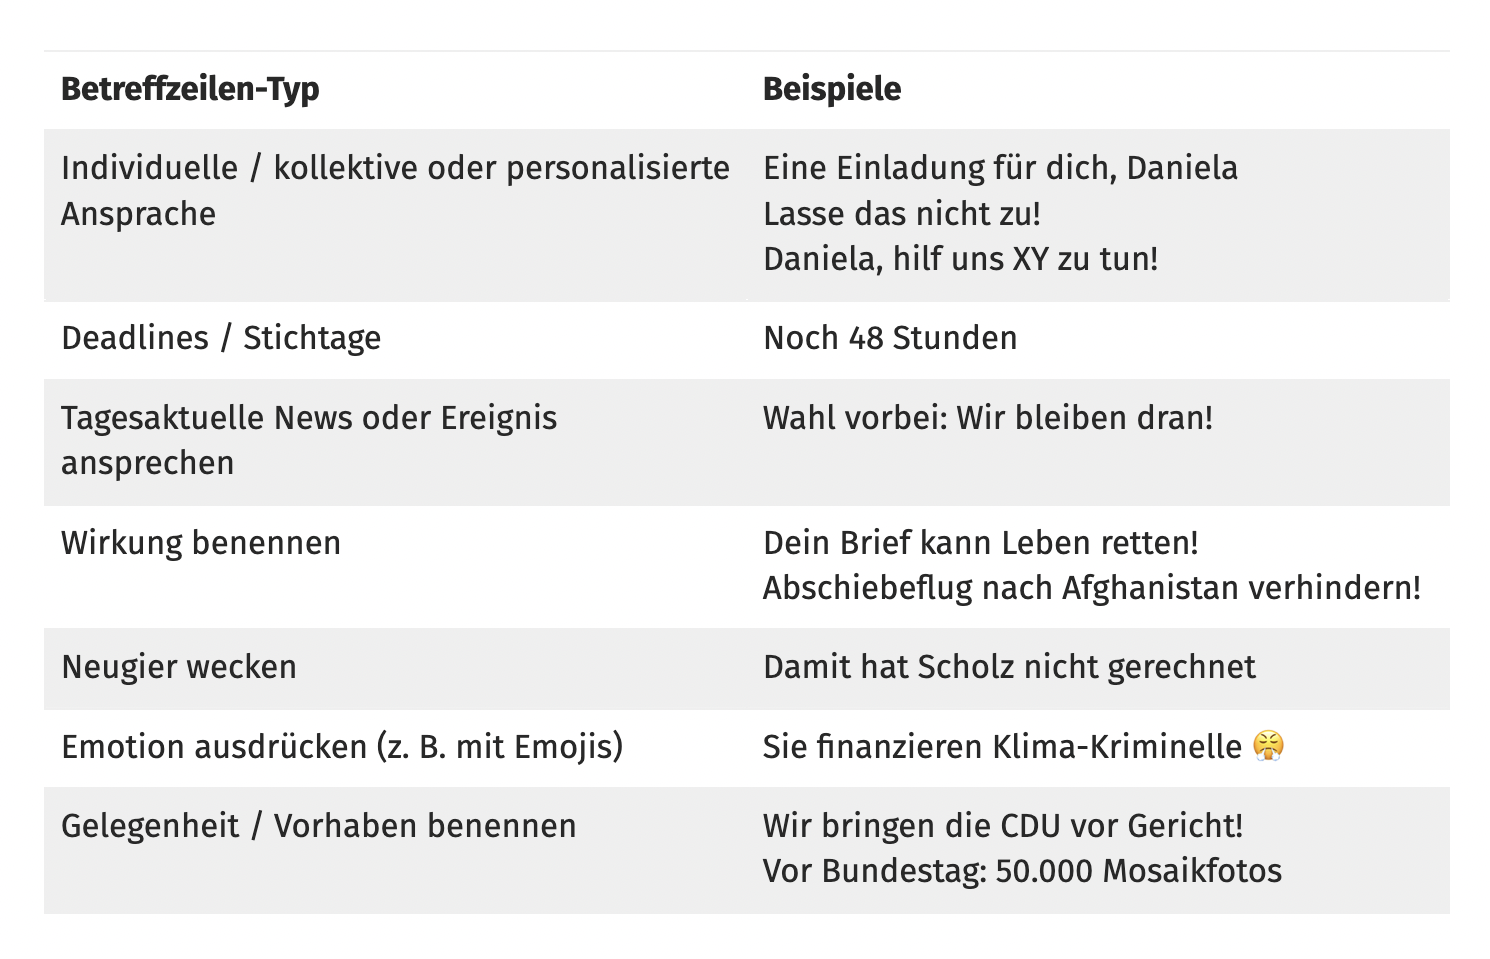Click the "Lasse das nicht zu!" example

pos(901,214)
